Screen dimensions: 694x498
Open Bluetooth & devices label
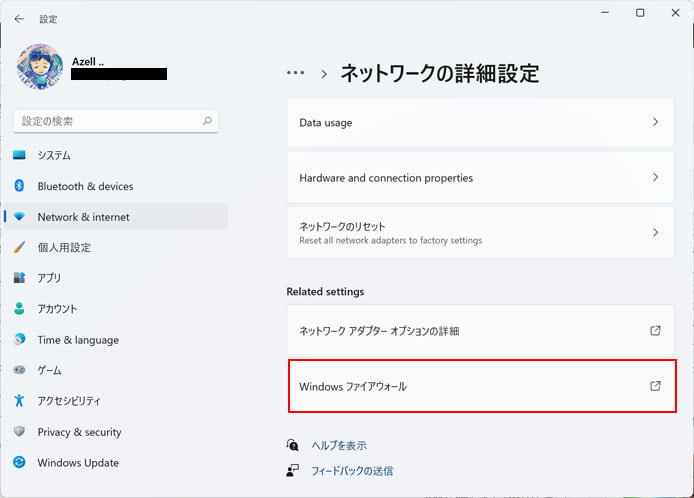pyautogui.click(x=85, y=186)
